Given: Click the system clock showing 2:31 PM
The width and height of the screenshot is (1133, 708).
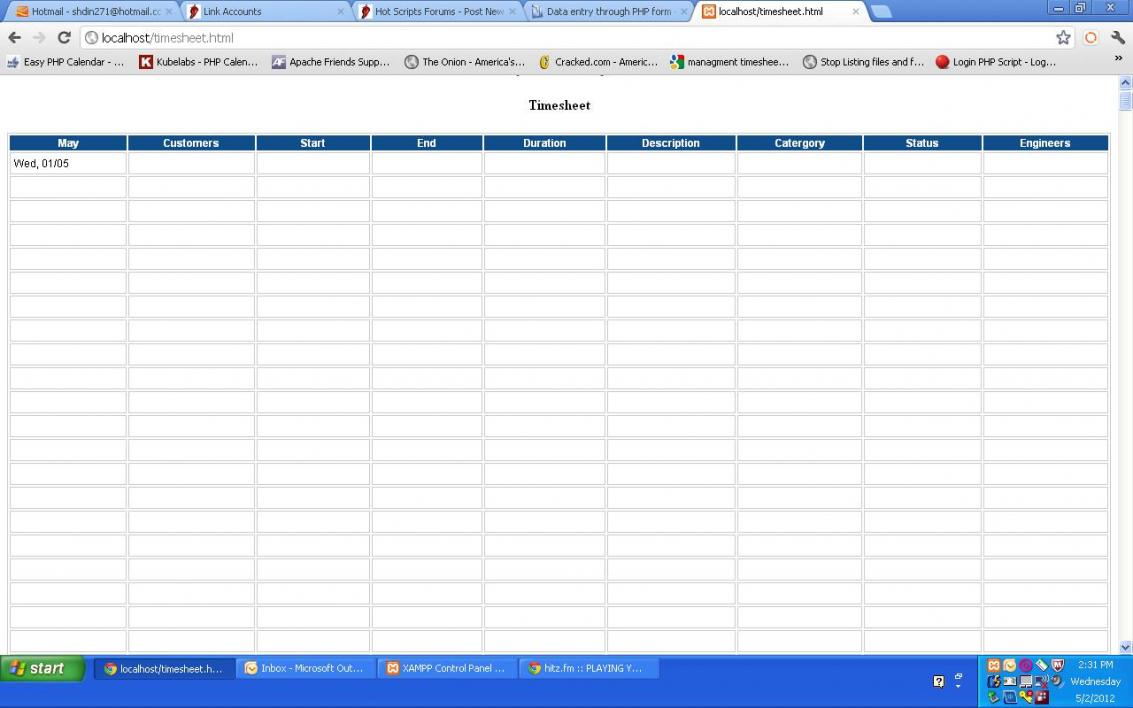Looking at the screenshot, I should point(1095,665).
